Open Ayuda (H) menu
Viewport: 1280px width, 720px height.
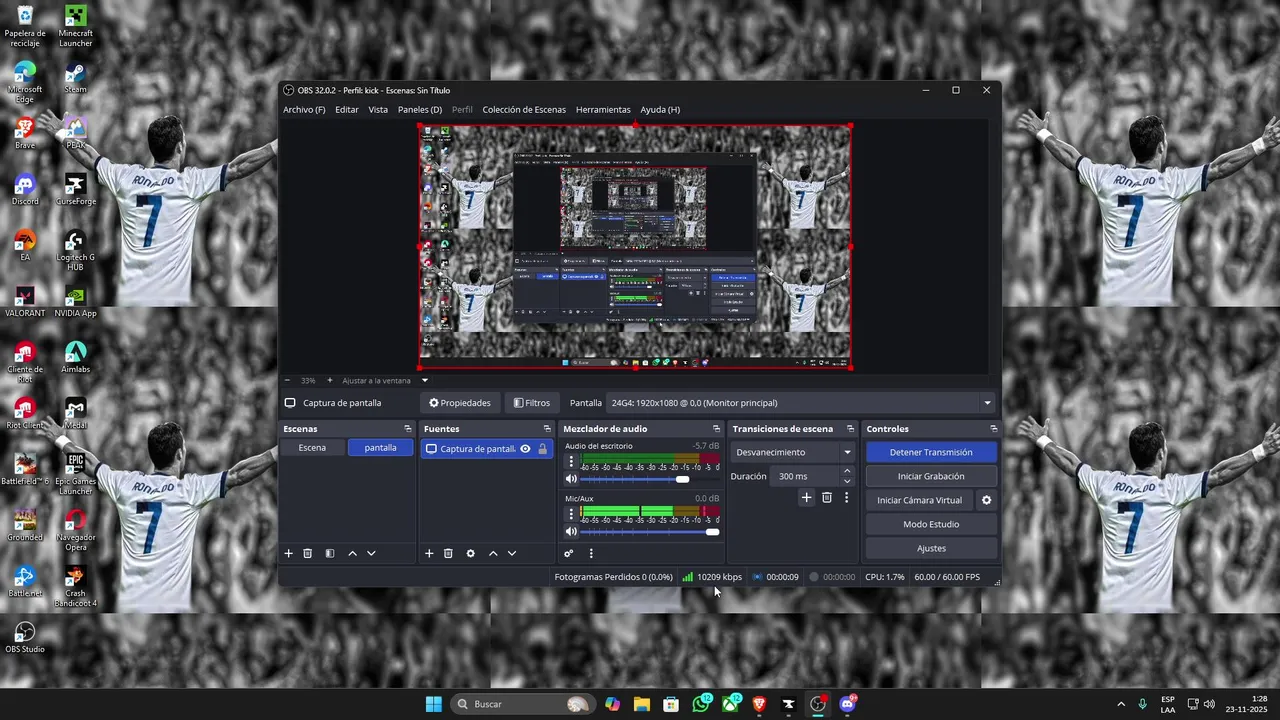[660, 109]
